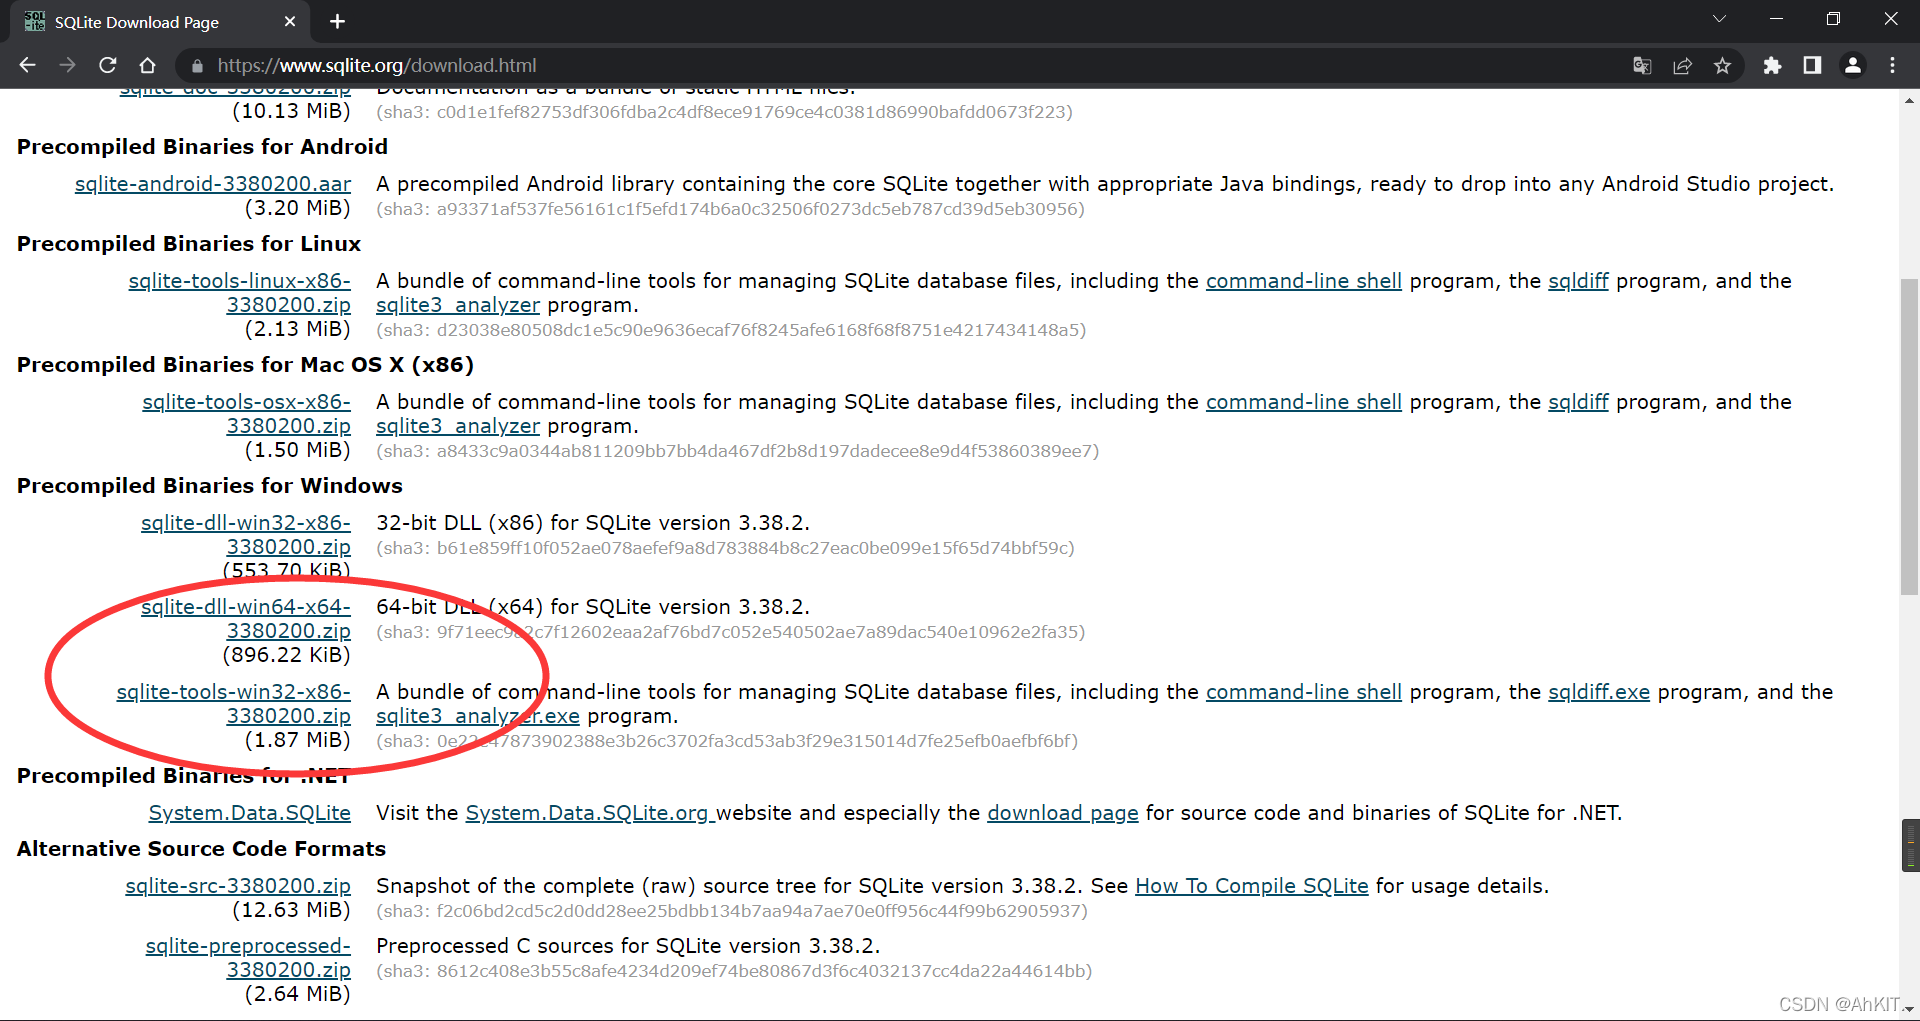Click the scrollbar up arrow

(1910, 100)
